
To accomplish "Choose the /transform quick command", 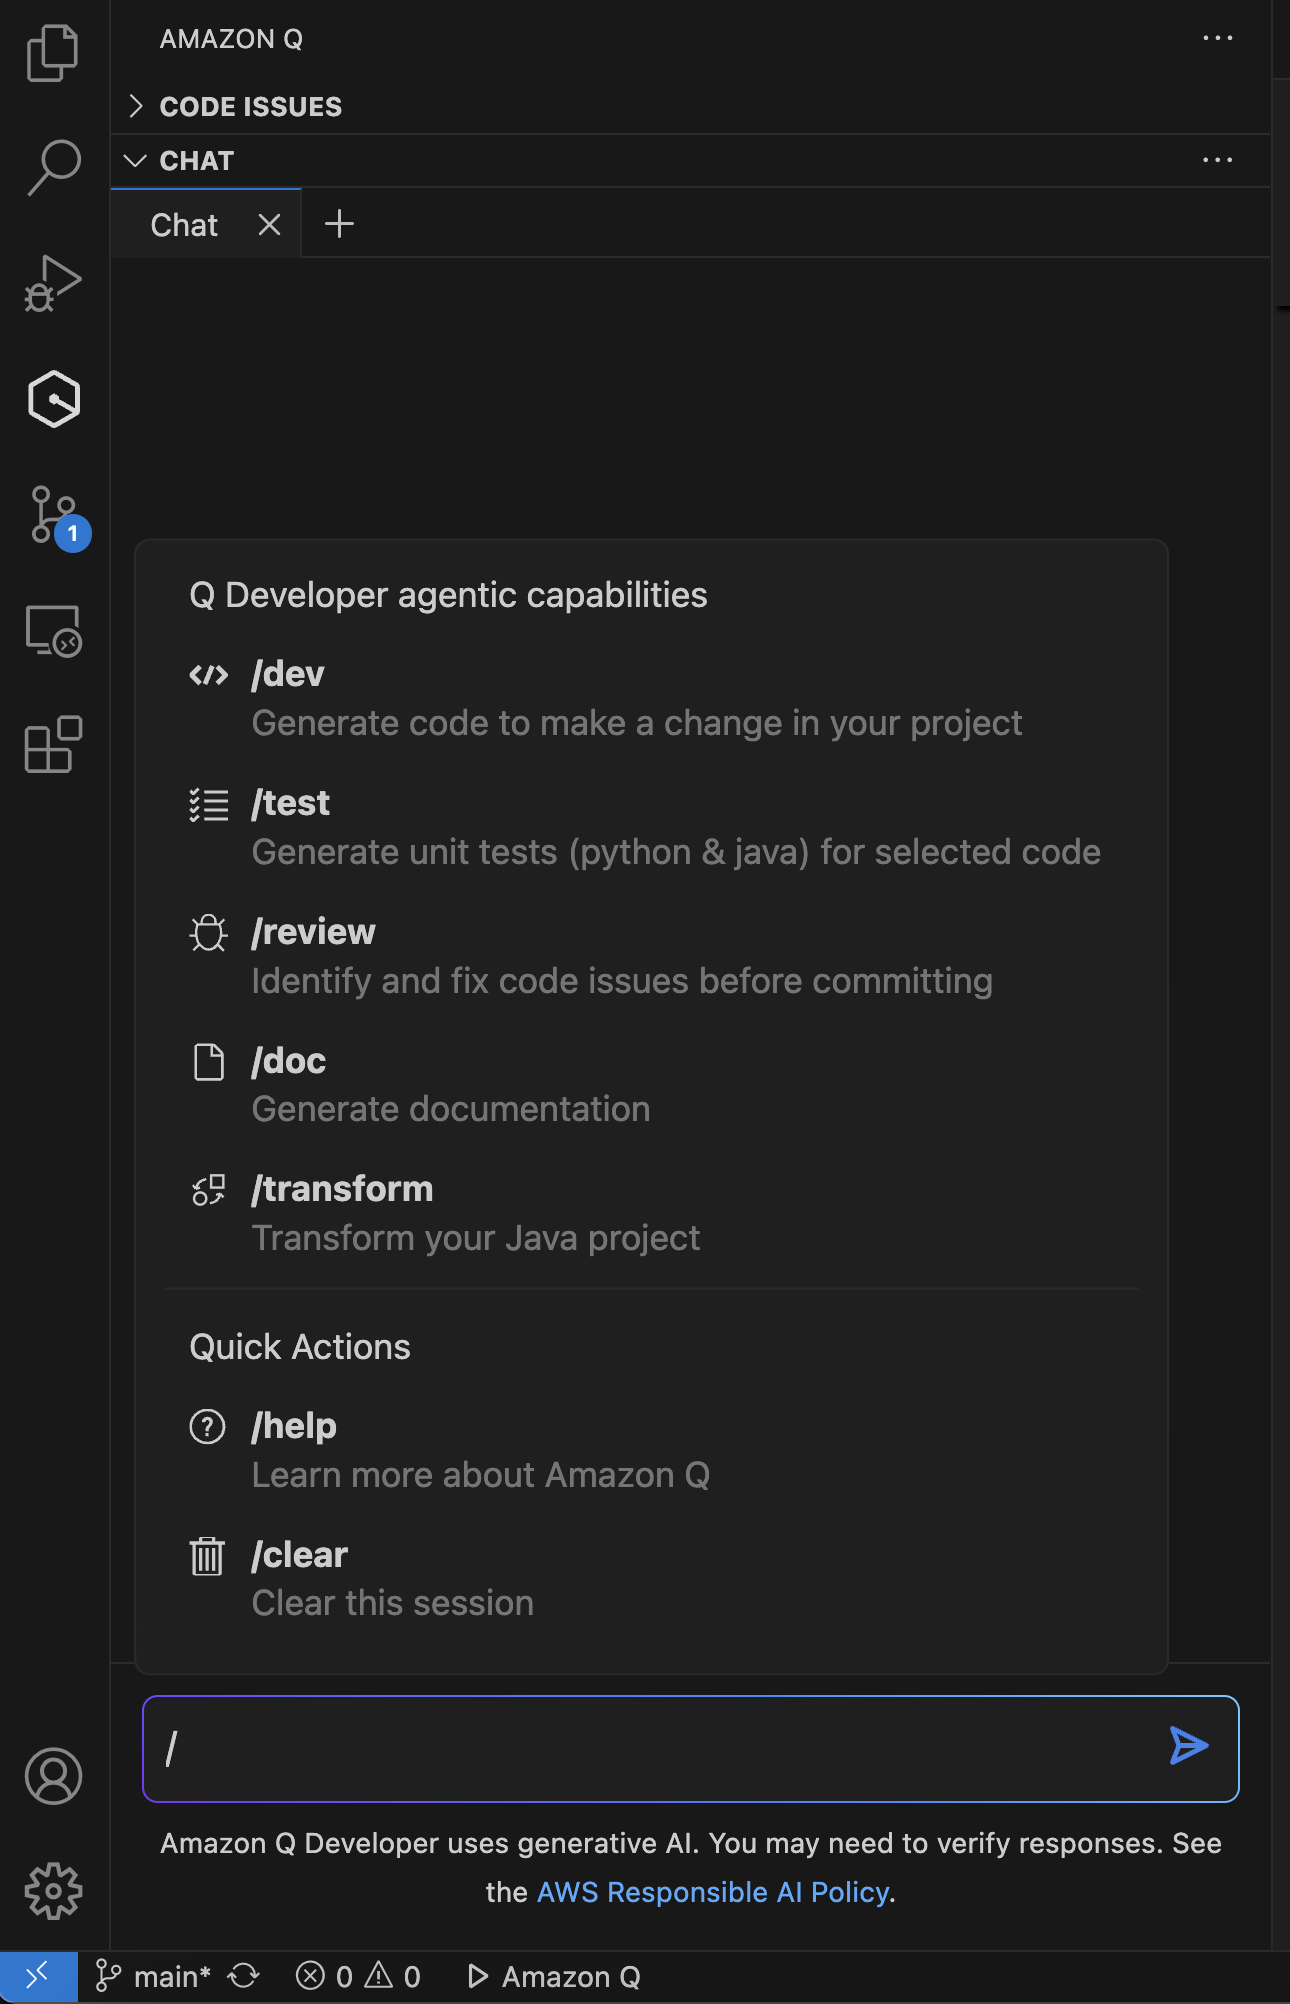I will [x=342, y=1190].
